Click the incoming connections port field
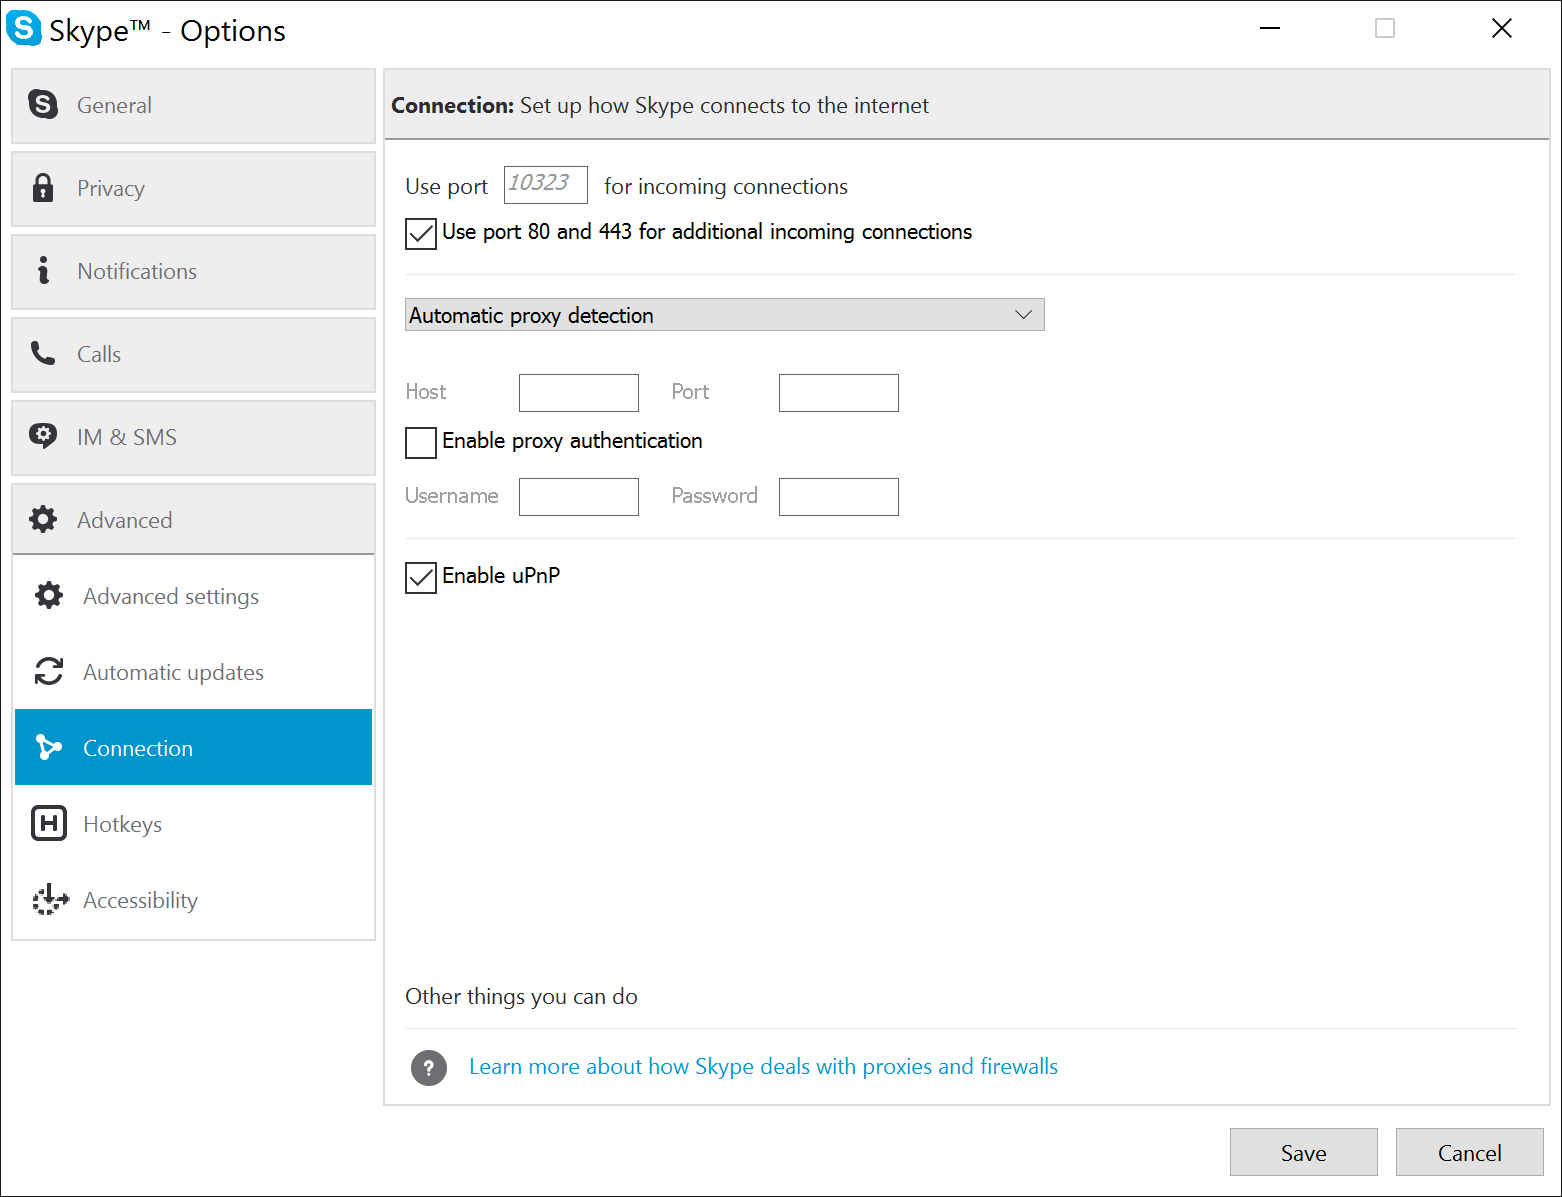The height and width of the screenshot is (1197, 1562). click(545, 185)
